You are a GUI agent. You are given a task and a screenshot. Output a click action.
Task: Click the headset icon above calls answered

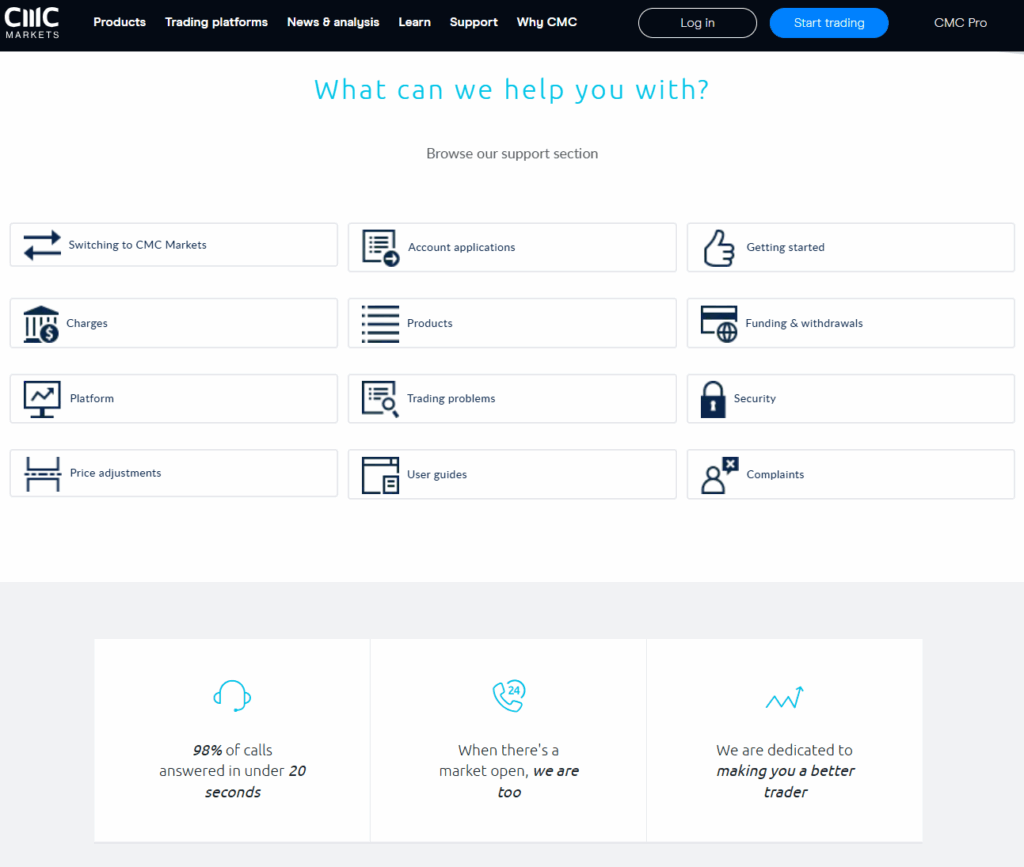(232, 695)
